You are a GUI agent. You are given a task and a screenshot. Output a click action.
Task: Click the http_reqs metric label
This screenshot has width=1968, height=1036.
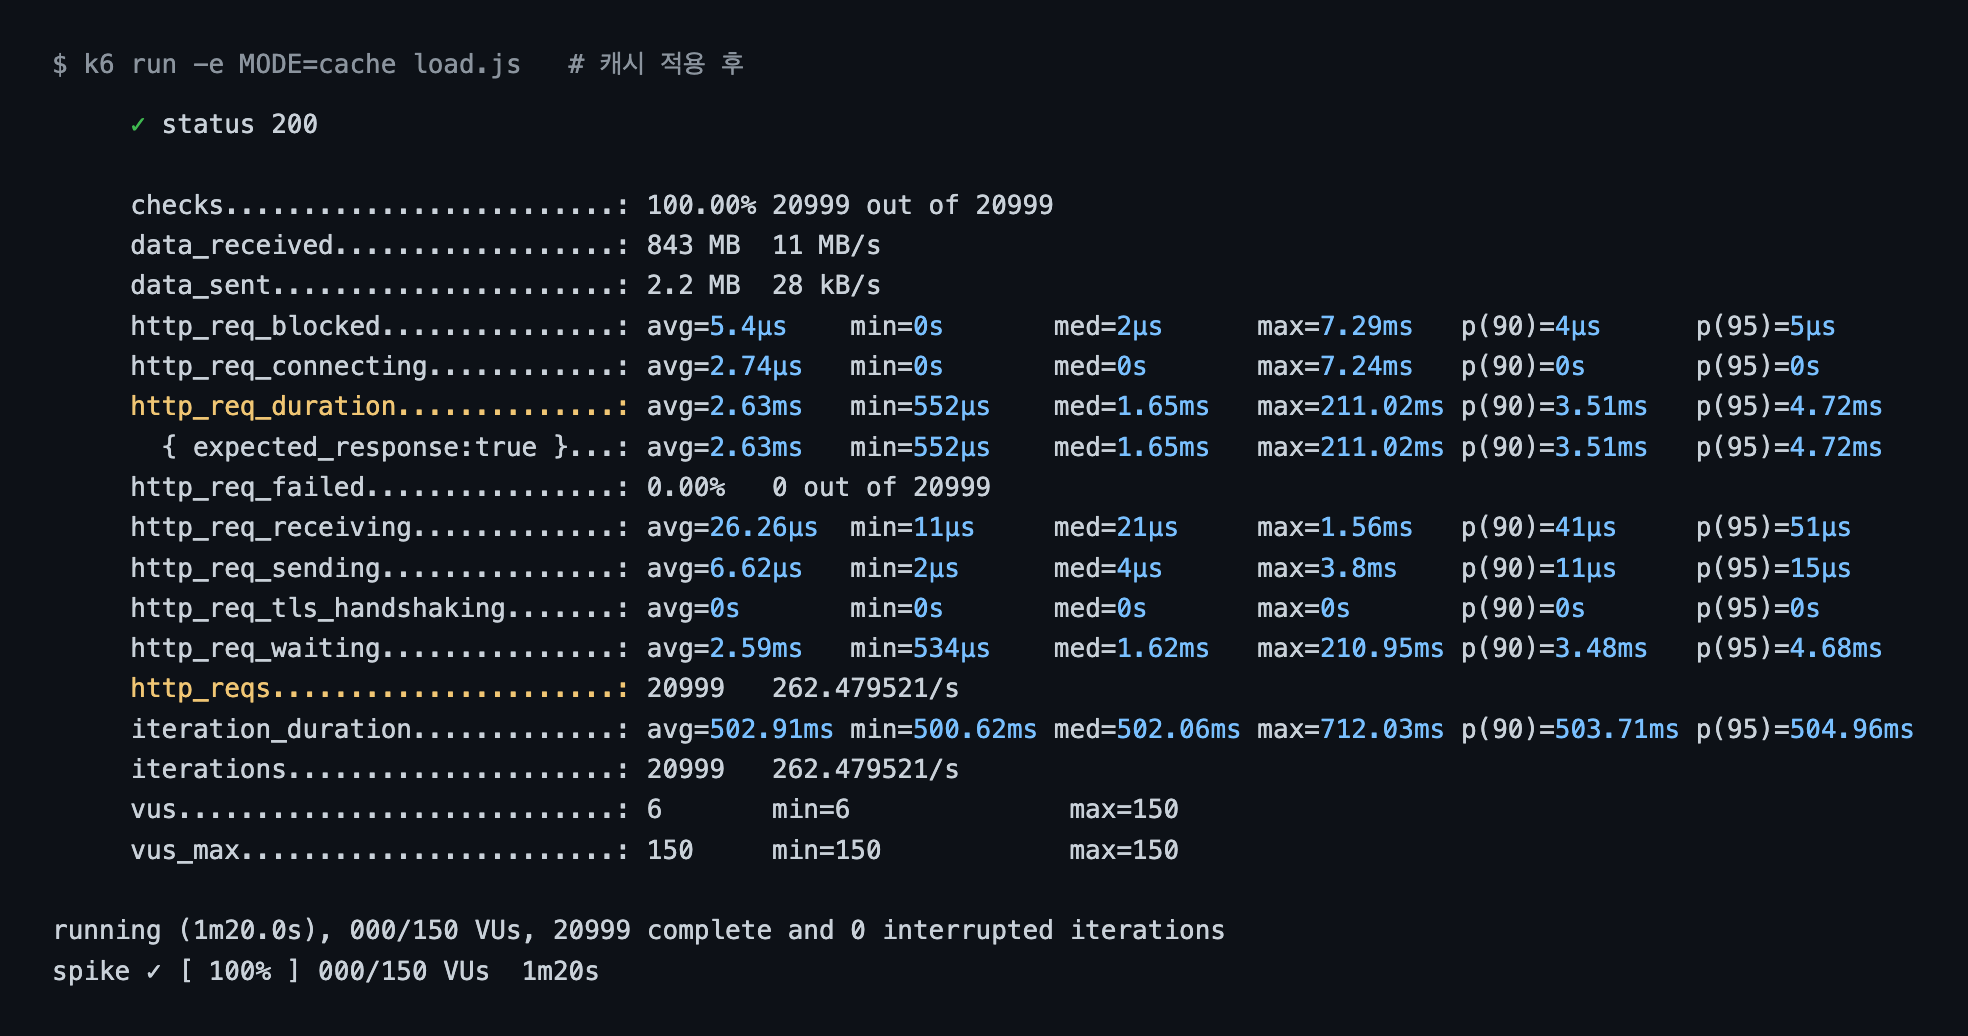200,689
